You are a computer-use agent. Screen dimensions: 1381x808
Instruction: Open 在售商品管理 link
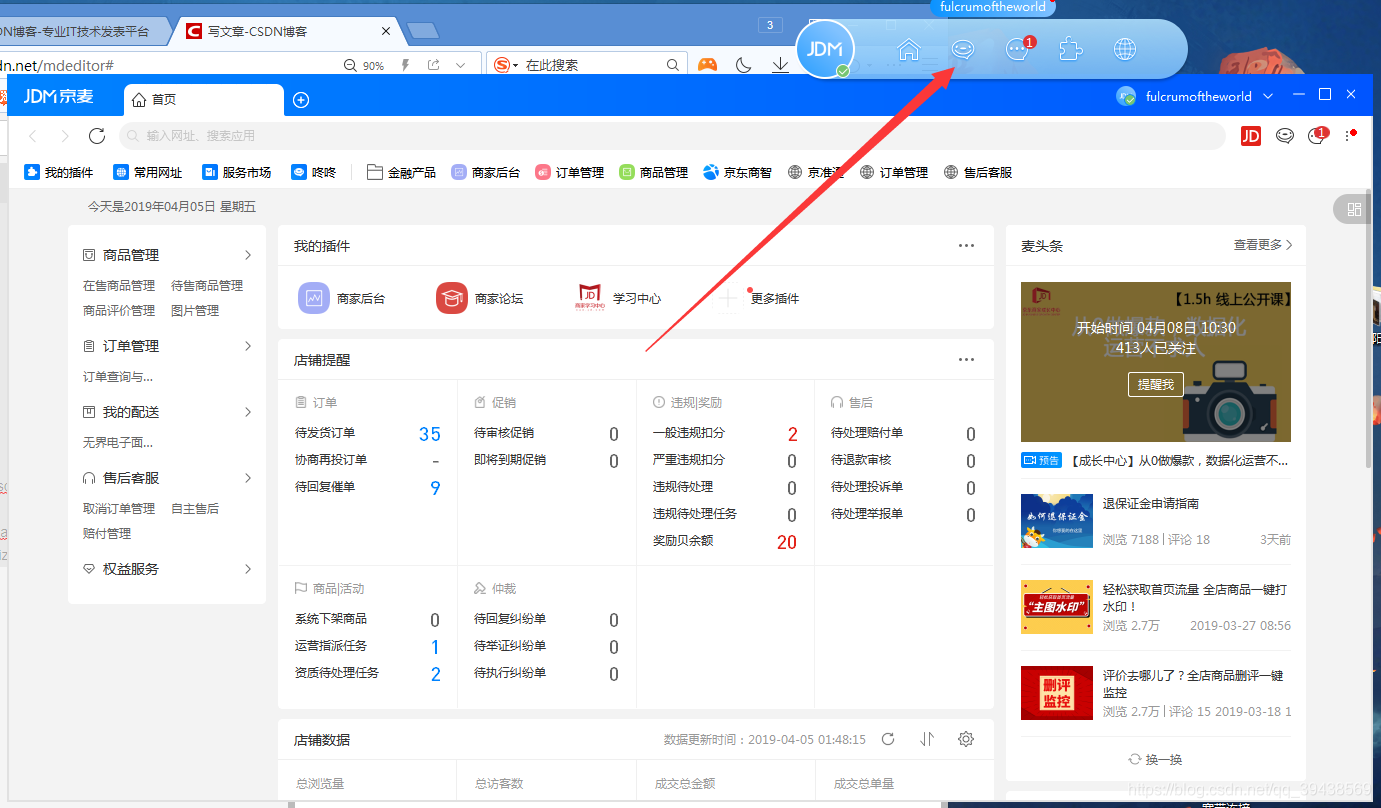(x=119, y=286)
